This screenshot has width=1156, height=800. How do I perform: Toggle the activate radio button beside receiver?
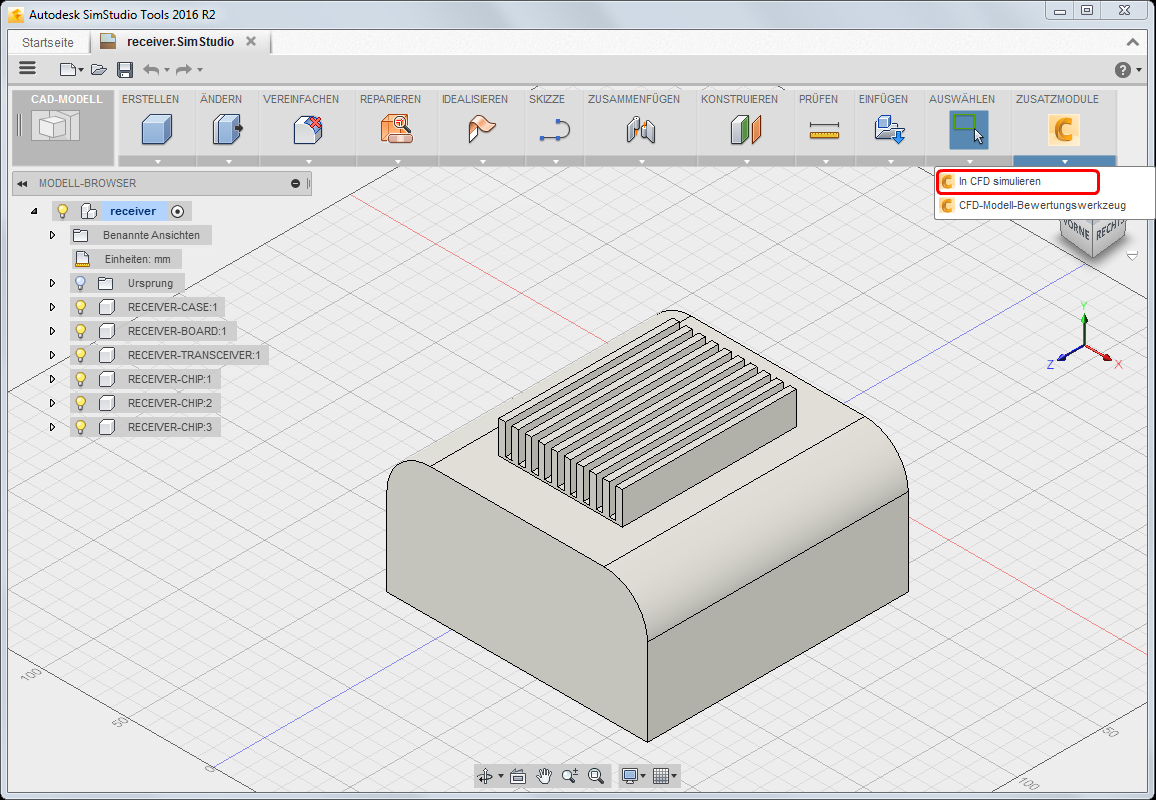pyautogui.click(x=178, y=211)
